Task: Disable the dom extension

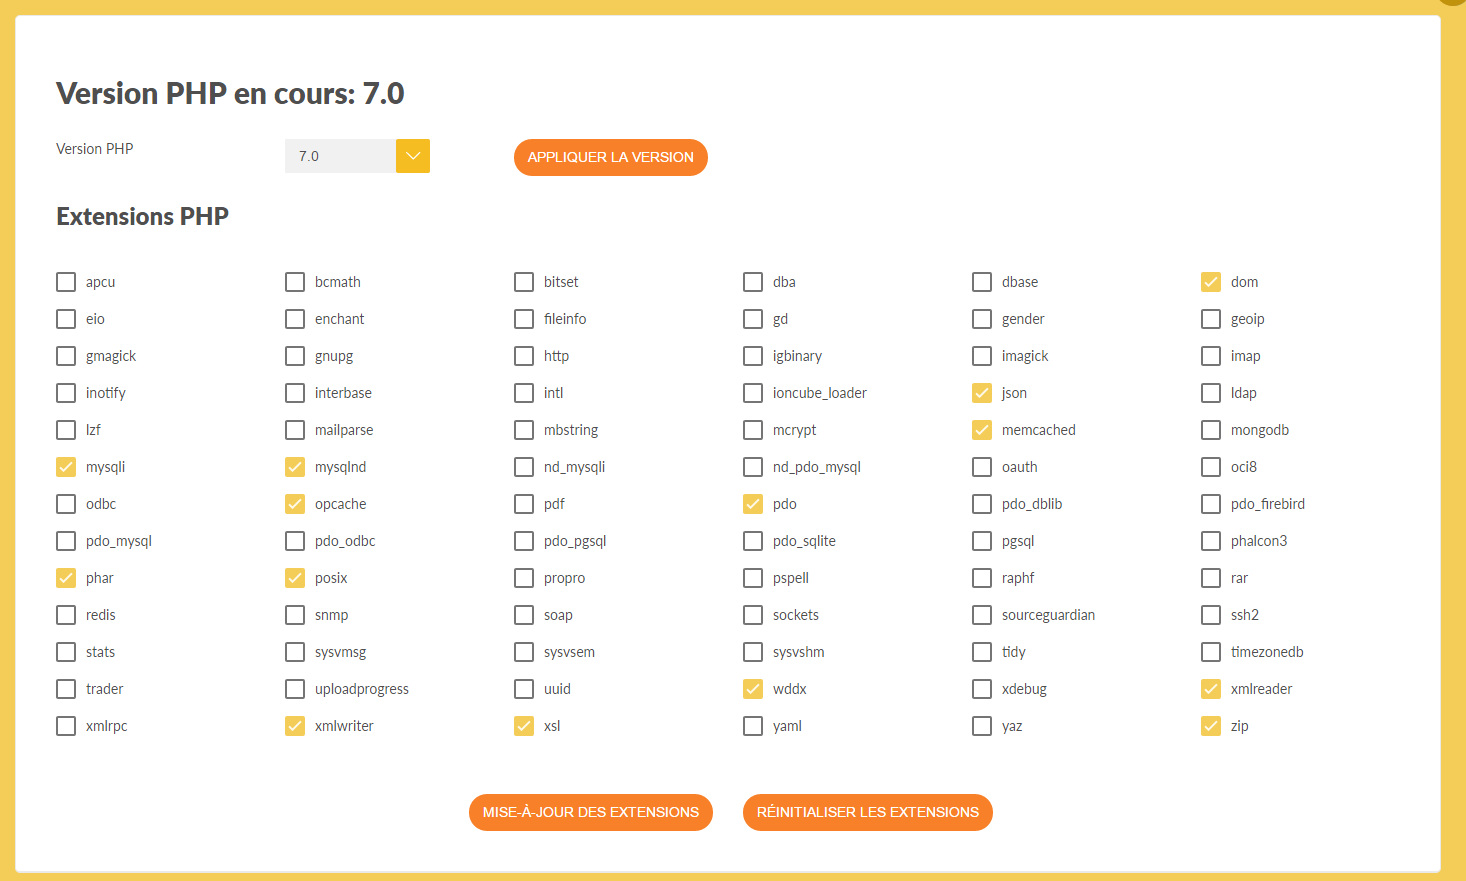Action: coord(1210,281)
